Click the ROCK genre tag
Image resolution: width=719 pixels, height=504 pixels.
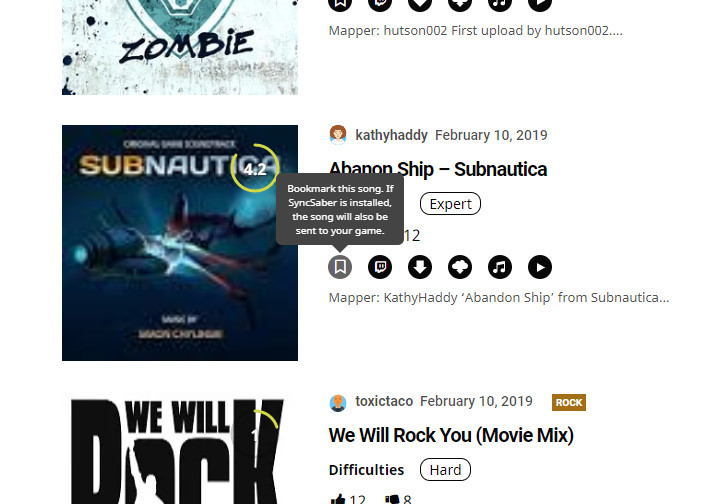click(569, 403)
